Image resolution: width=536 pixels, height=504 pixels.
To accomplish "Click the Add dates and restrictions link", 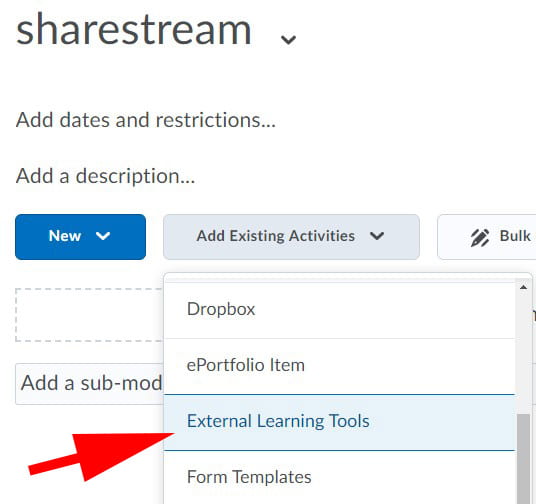I will (x=146, y=120).
